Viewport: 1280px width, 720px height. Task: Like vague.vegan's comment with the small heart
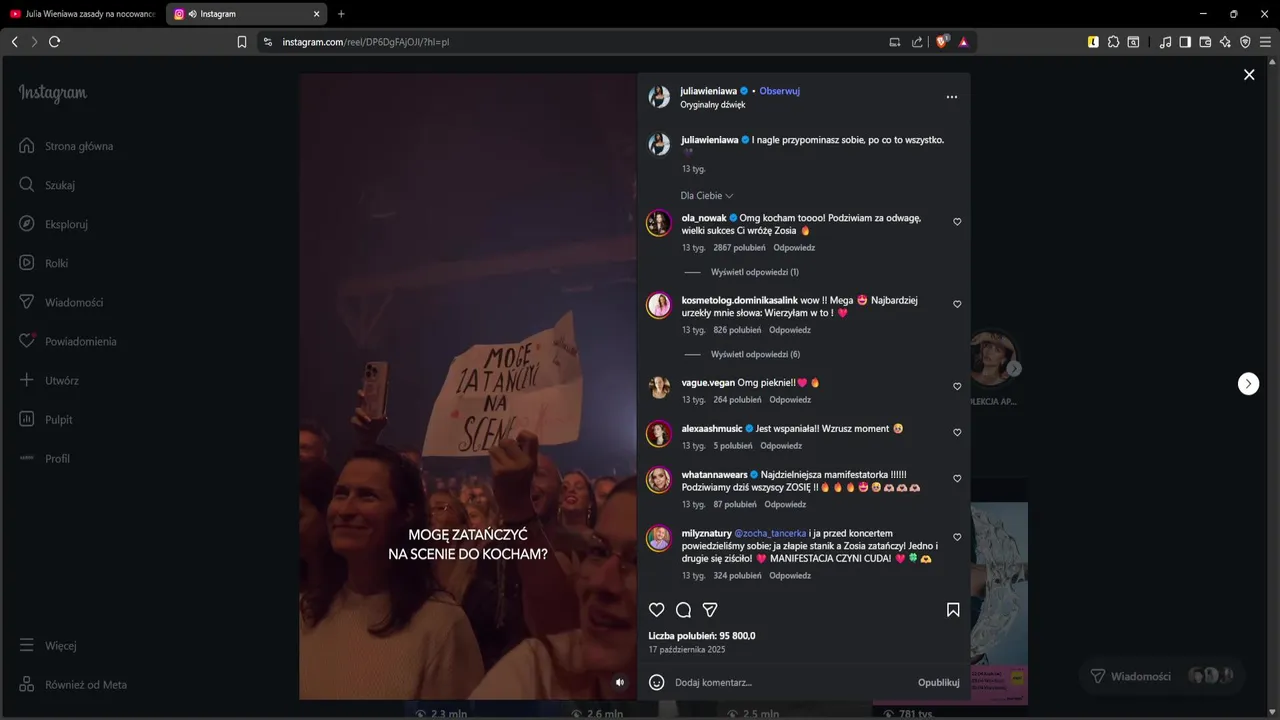[x=957, y=386]
